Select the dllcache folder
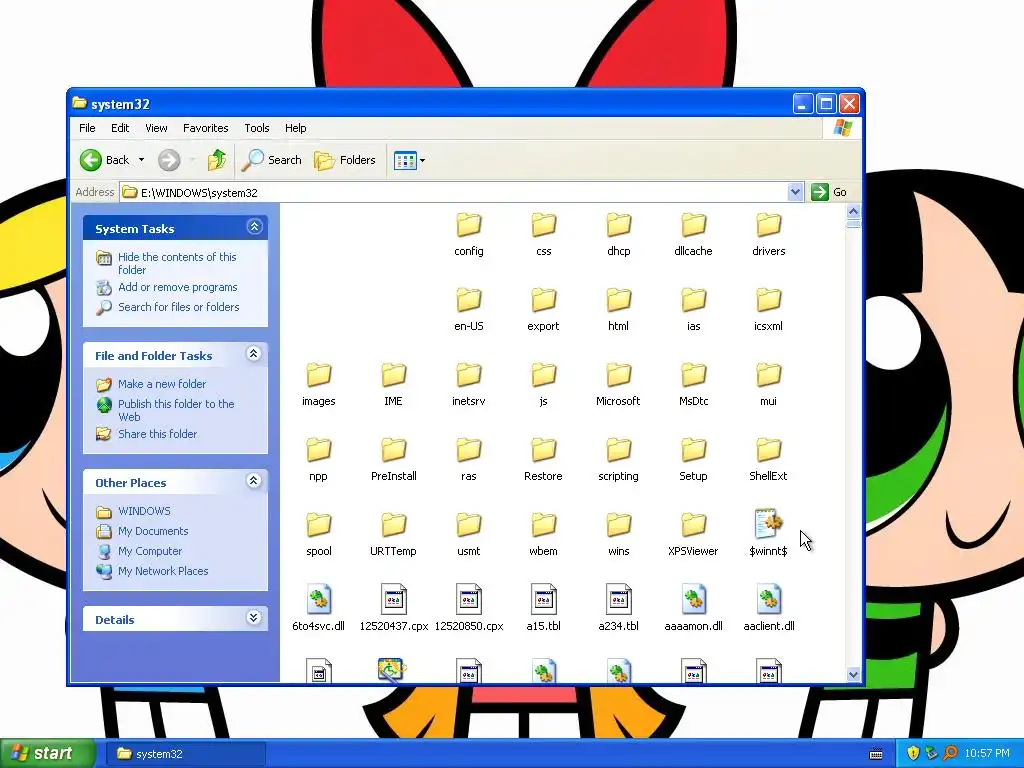 [693, 234]
